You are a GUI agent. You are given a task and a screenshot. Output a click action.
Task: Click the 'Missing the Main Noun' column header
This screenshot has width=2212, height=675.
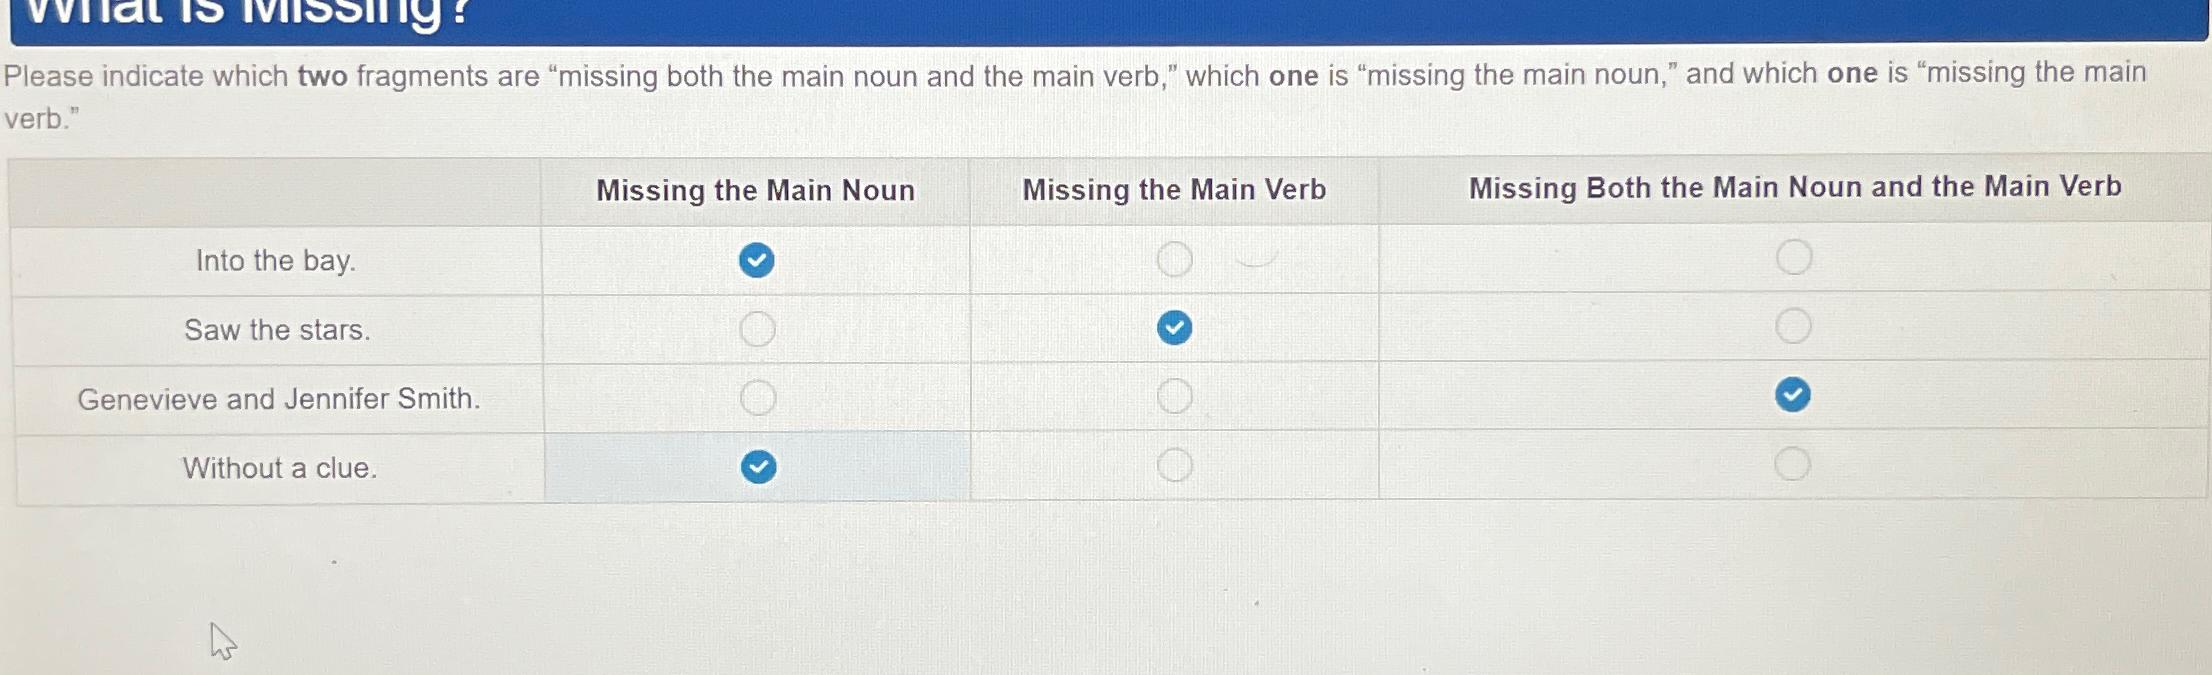[755, 190]
